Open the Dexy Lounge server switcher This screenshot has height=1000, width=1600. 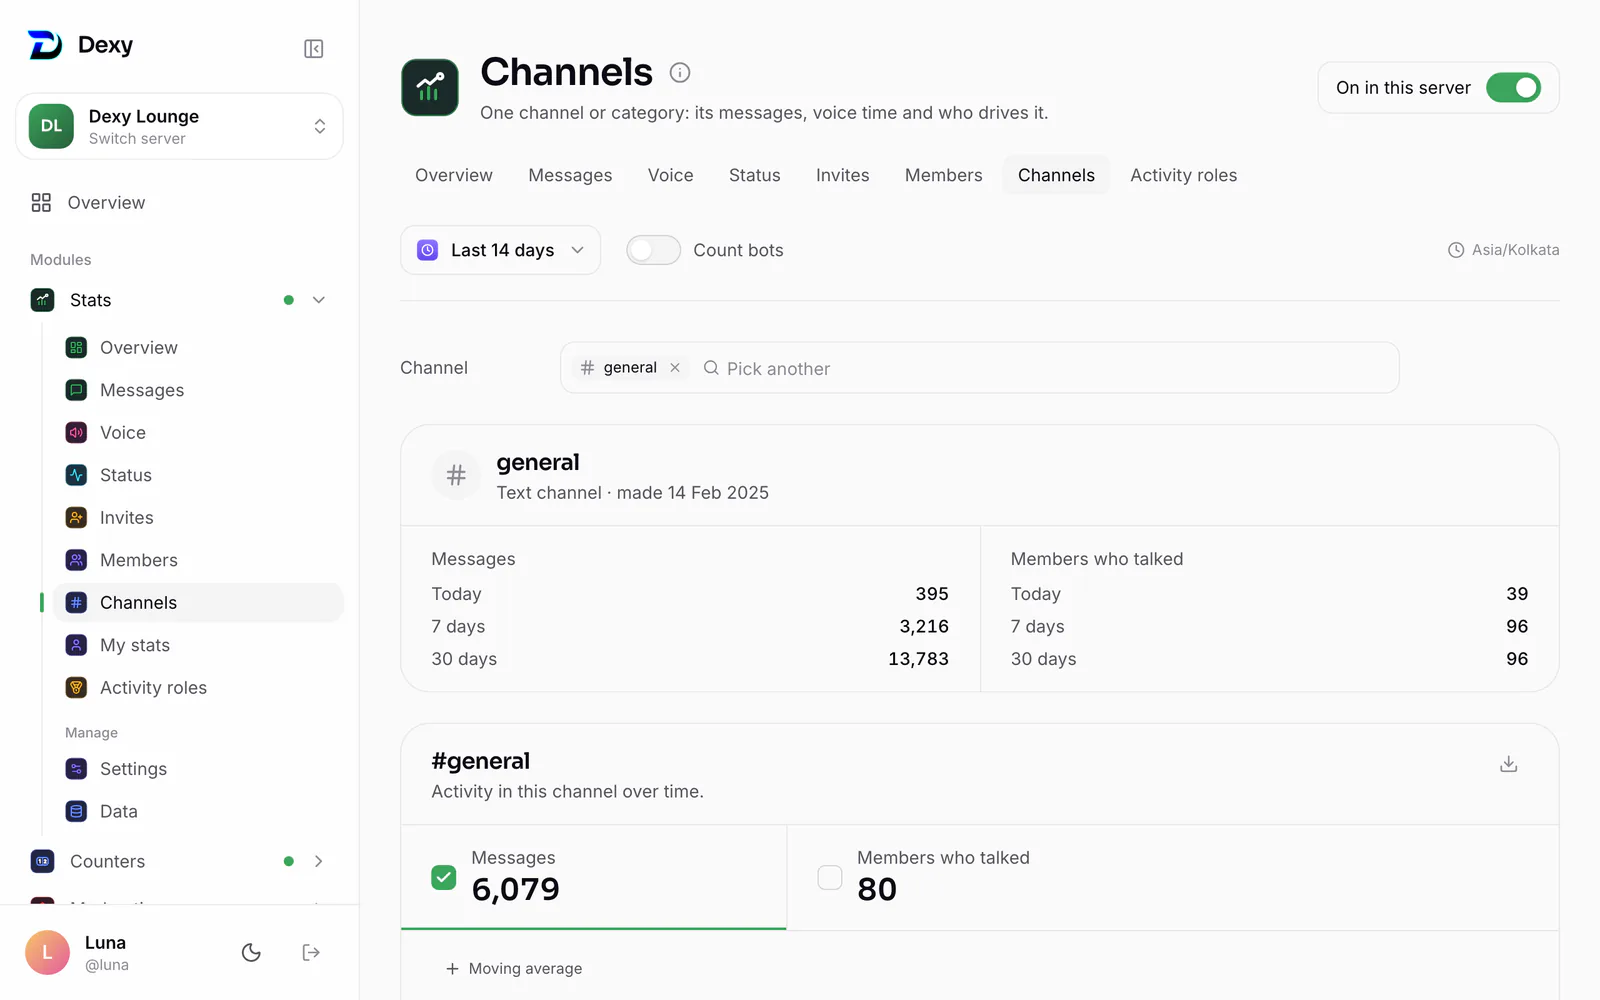179,126
